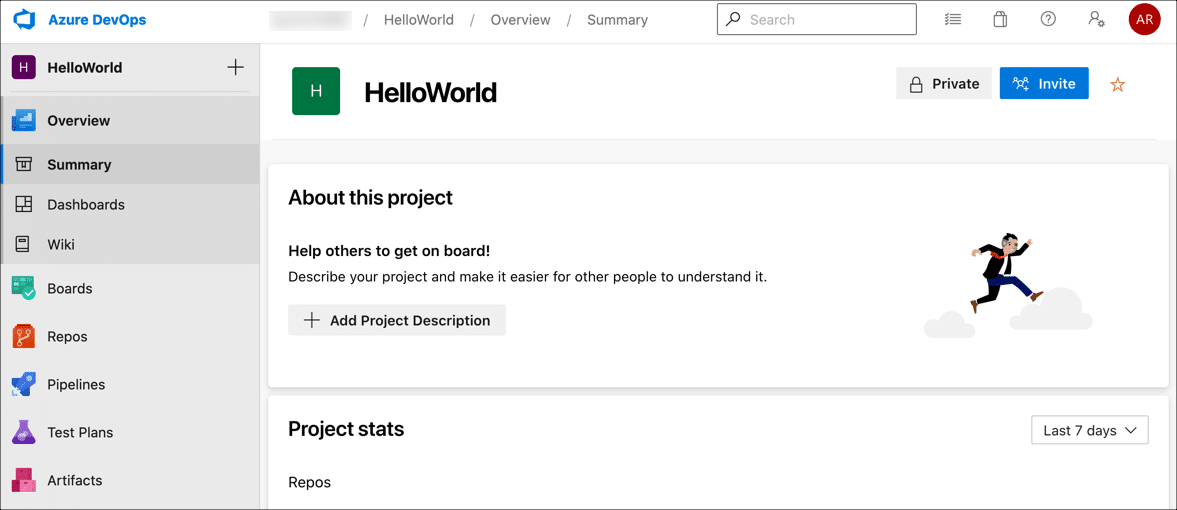The width and height of the screenshot is (1177, 510).
Task: Expand the Last 7 days dropdown
Action: click(1089, 431)
